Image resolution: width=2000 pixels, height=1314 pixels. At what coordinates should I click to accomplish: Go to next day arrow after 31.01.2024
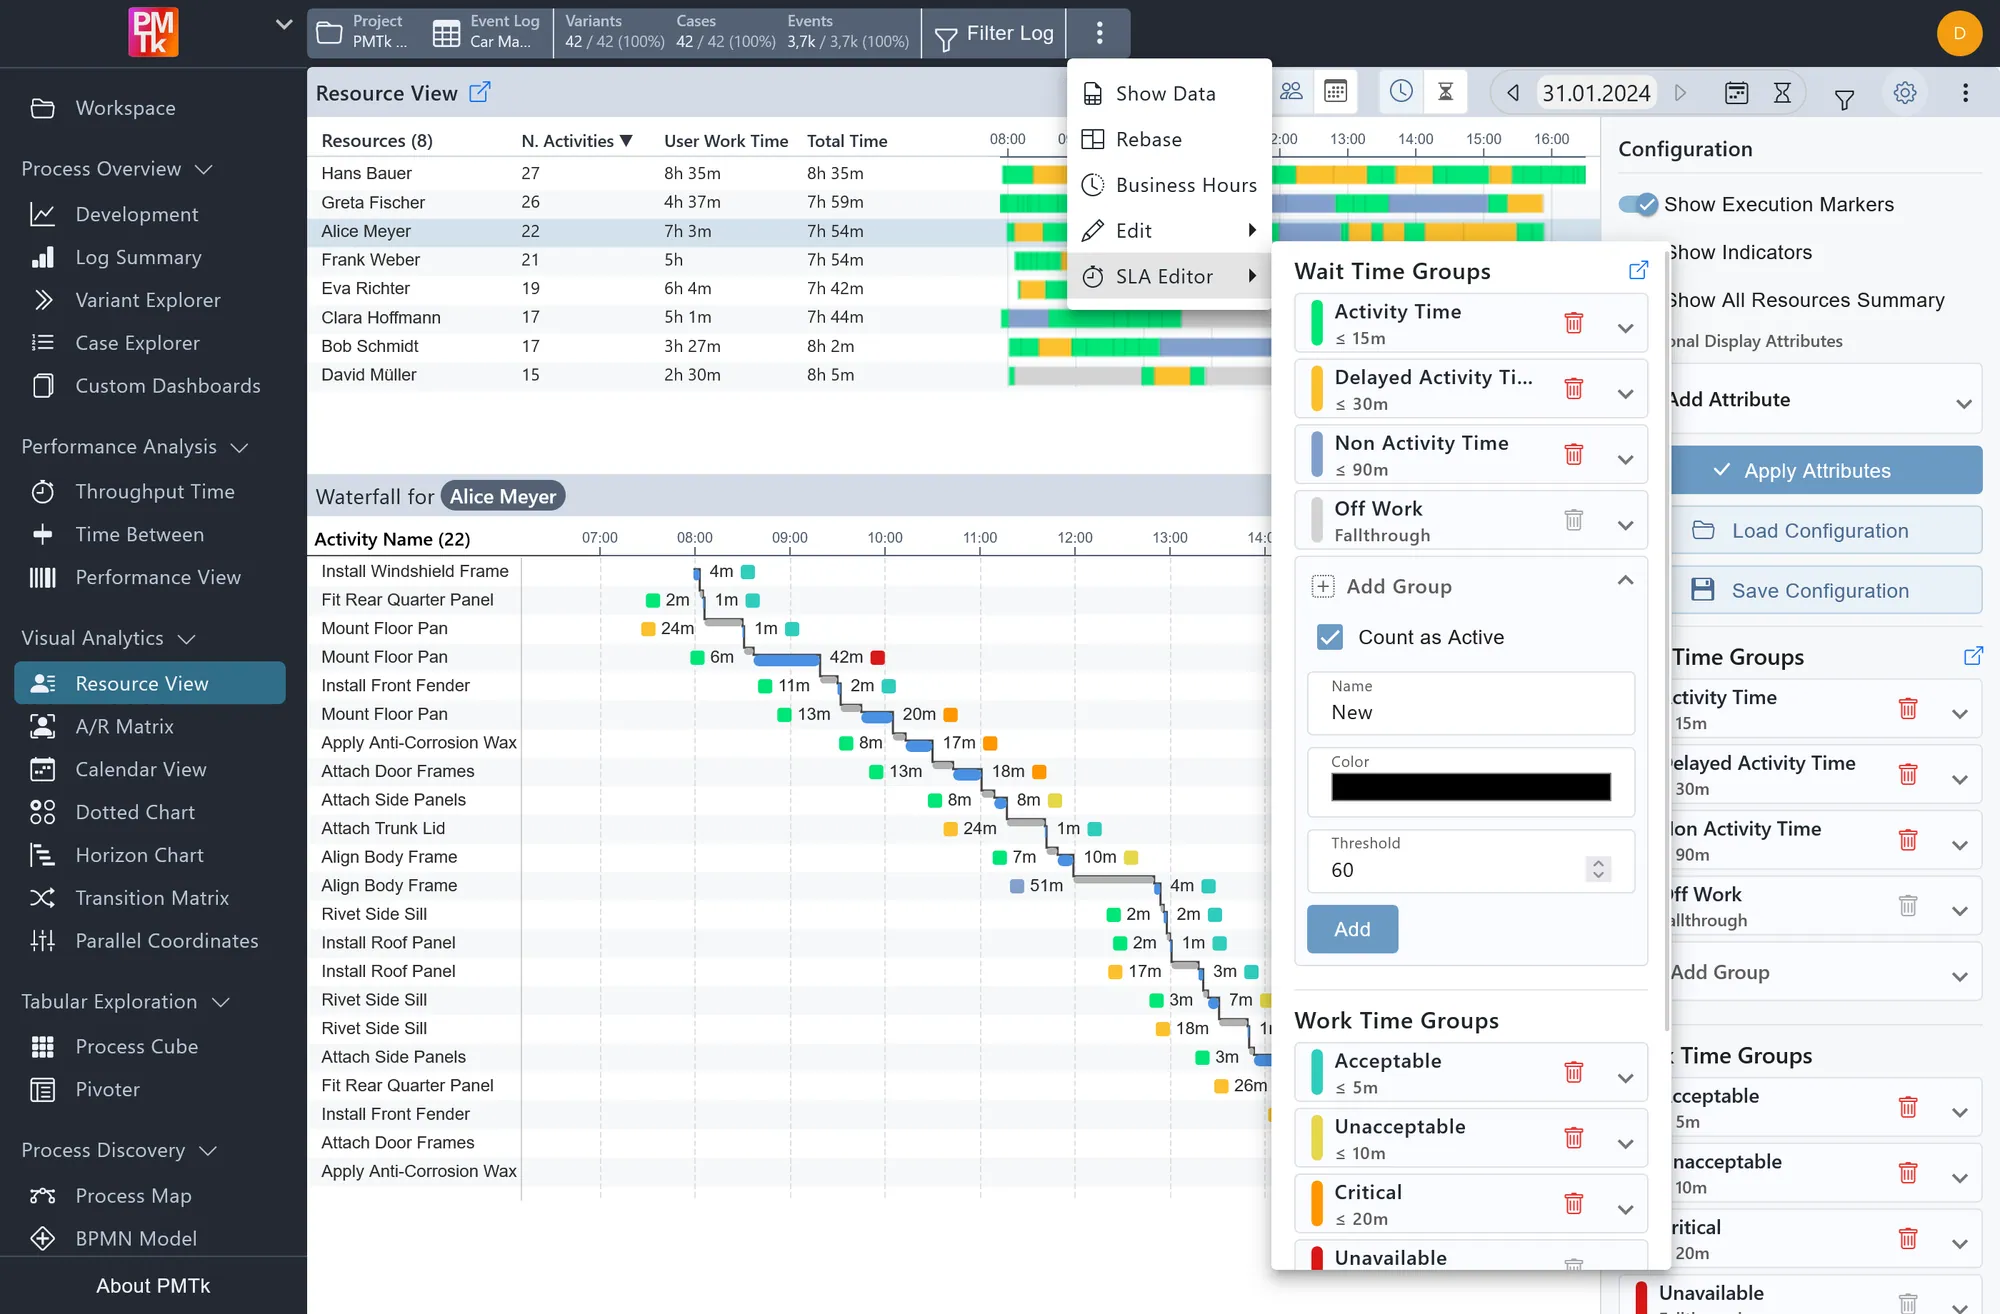[1680, 93]
